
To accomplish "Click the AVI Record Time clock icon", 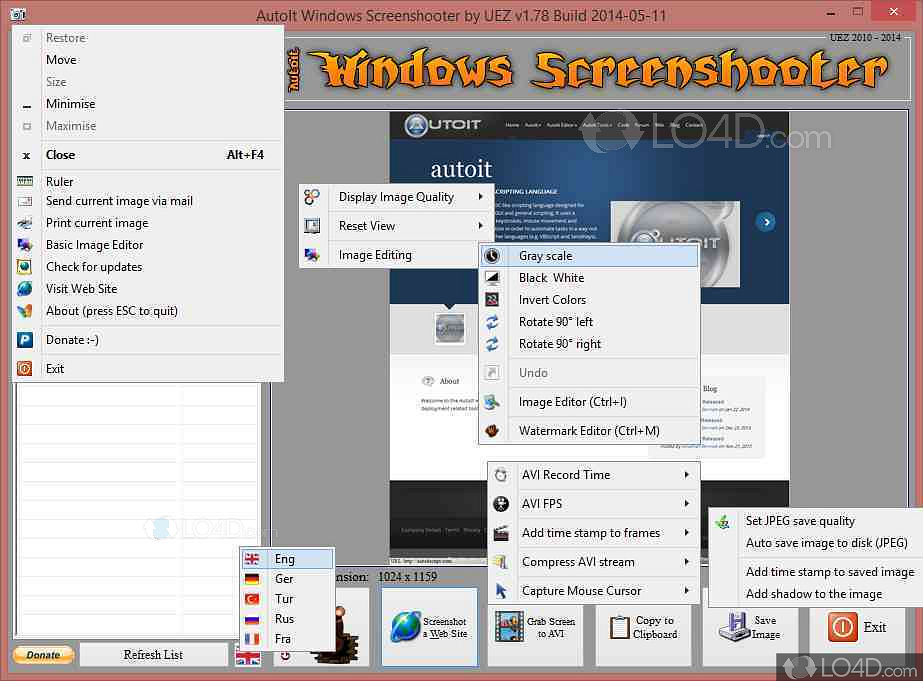I will tap(501, 475).
